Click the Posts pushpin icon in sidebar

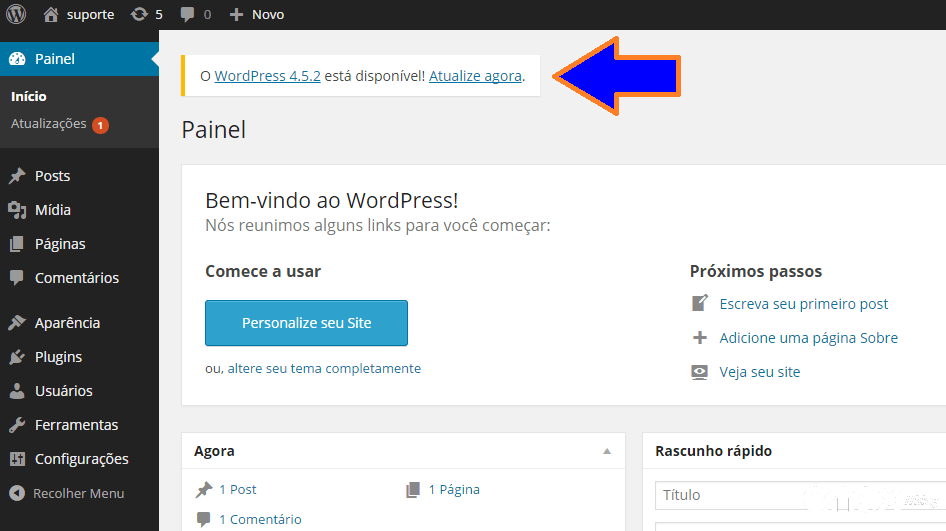[x=17, y=176]
